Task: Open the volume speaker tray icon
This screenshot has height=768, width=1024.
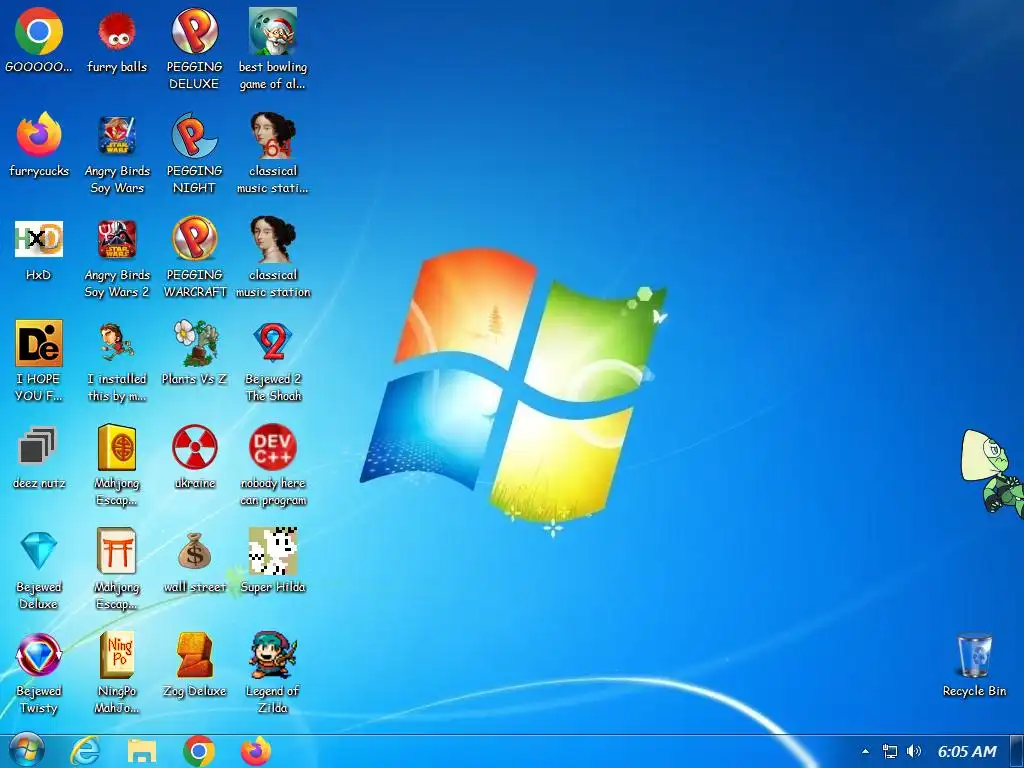Action: 914,752
